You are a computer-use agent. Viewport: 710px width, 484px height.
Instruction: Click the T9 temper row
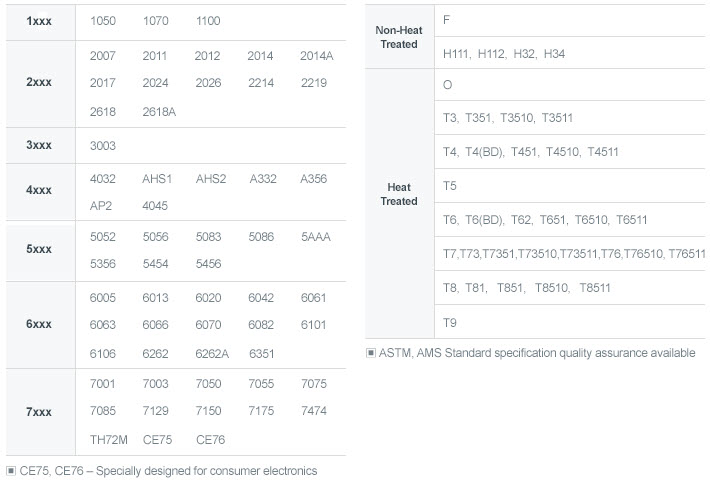(x=450, y=322)
